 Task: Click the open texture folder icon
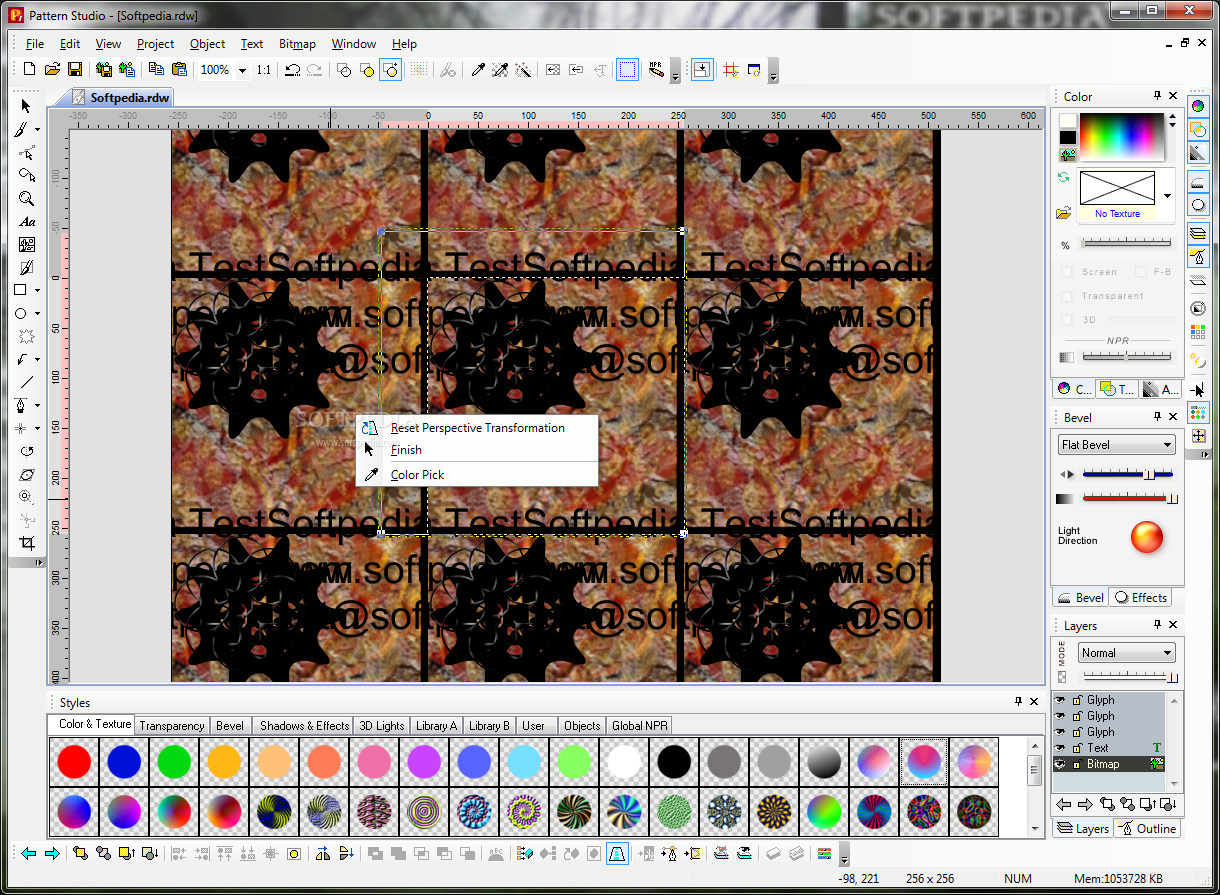pyautogui.click(x=1065, y=212)
